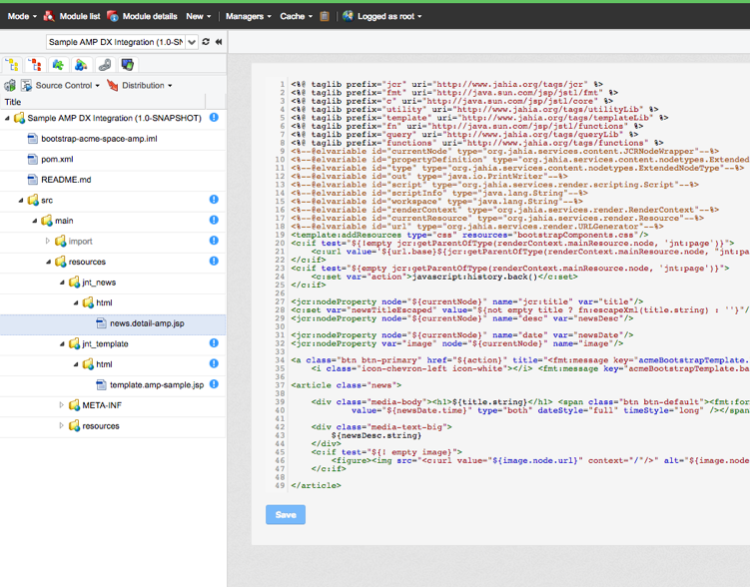The image size is (750, 587).
Task: Select the fourth users tab icon
Action: [81, 65]
